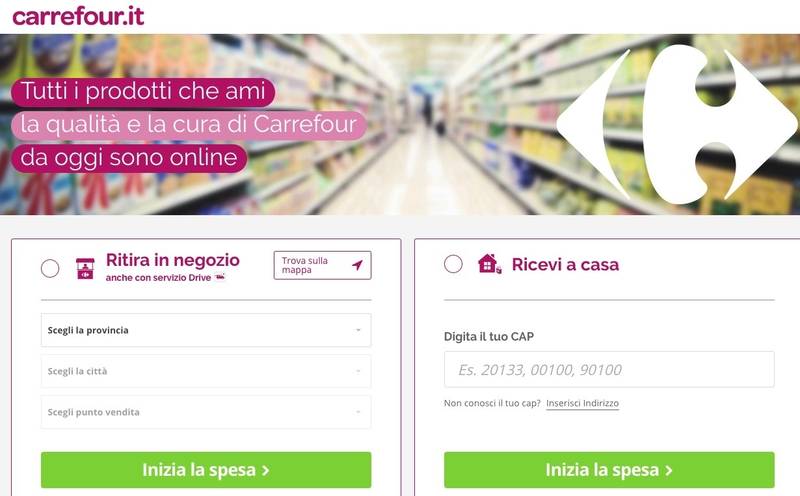Click the location arrow icon on map button
Screen dimensions: 800x496
[358, 265]
